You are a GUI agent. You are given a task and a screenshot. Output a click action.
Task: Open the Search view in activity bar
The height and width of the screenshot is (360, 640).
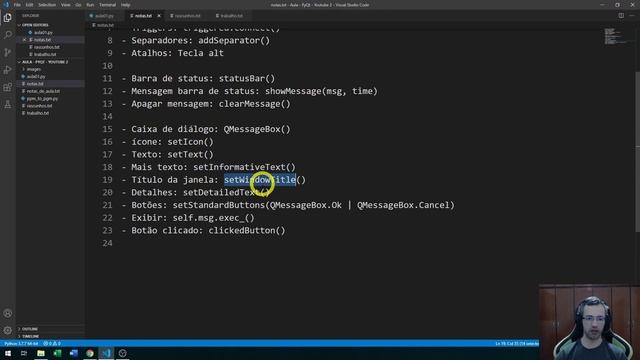click(8, 35)
